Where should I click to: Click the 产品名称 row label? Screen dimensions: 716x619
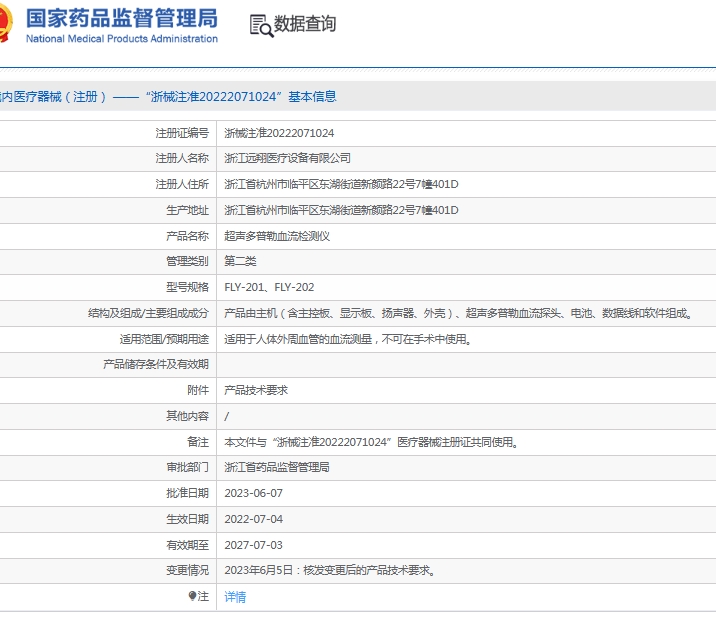[187, 236]
